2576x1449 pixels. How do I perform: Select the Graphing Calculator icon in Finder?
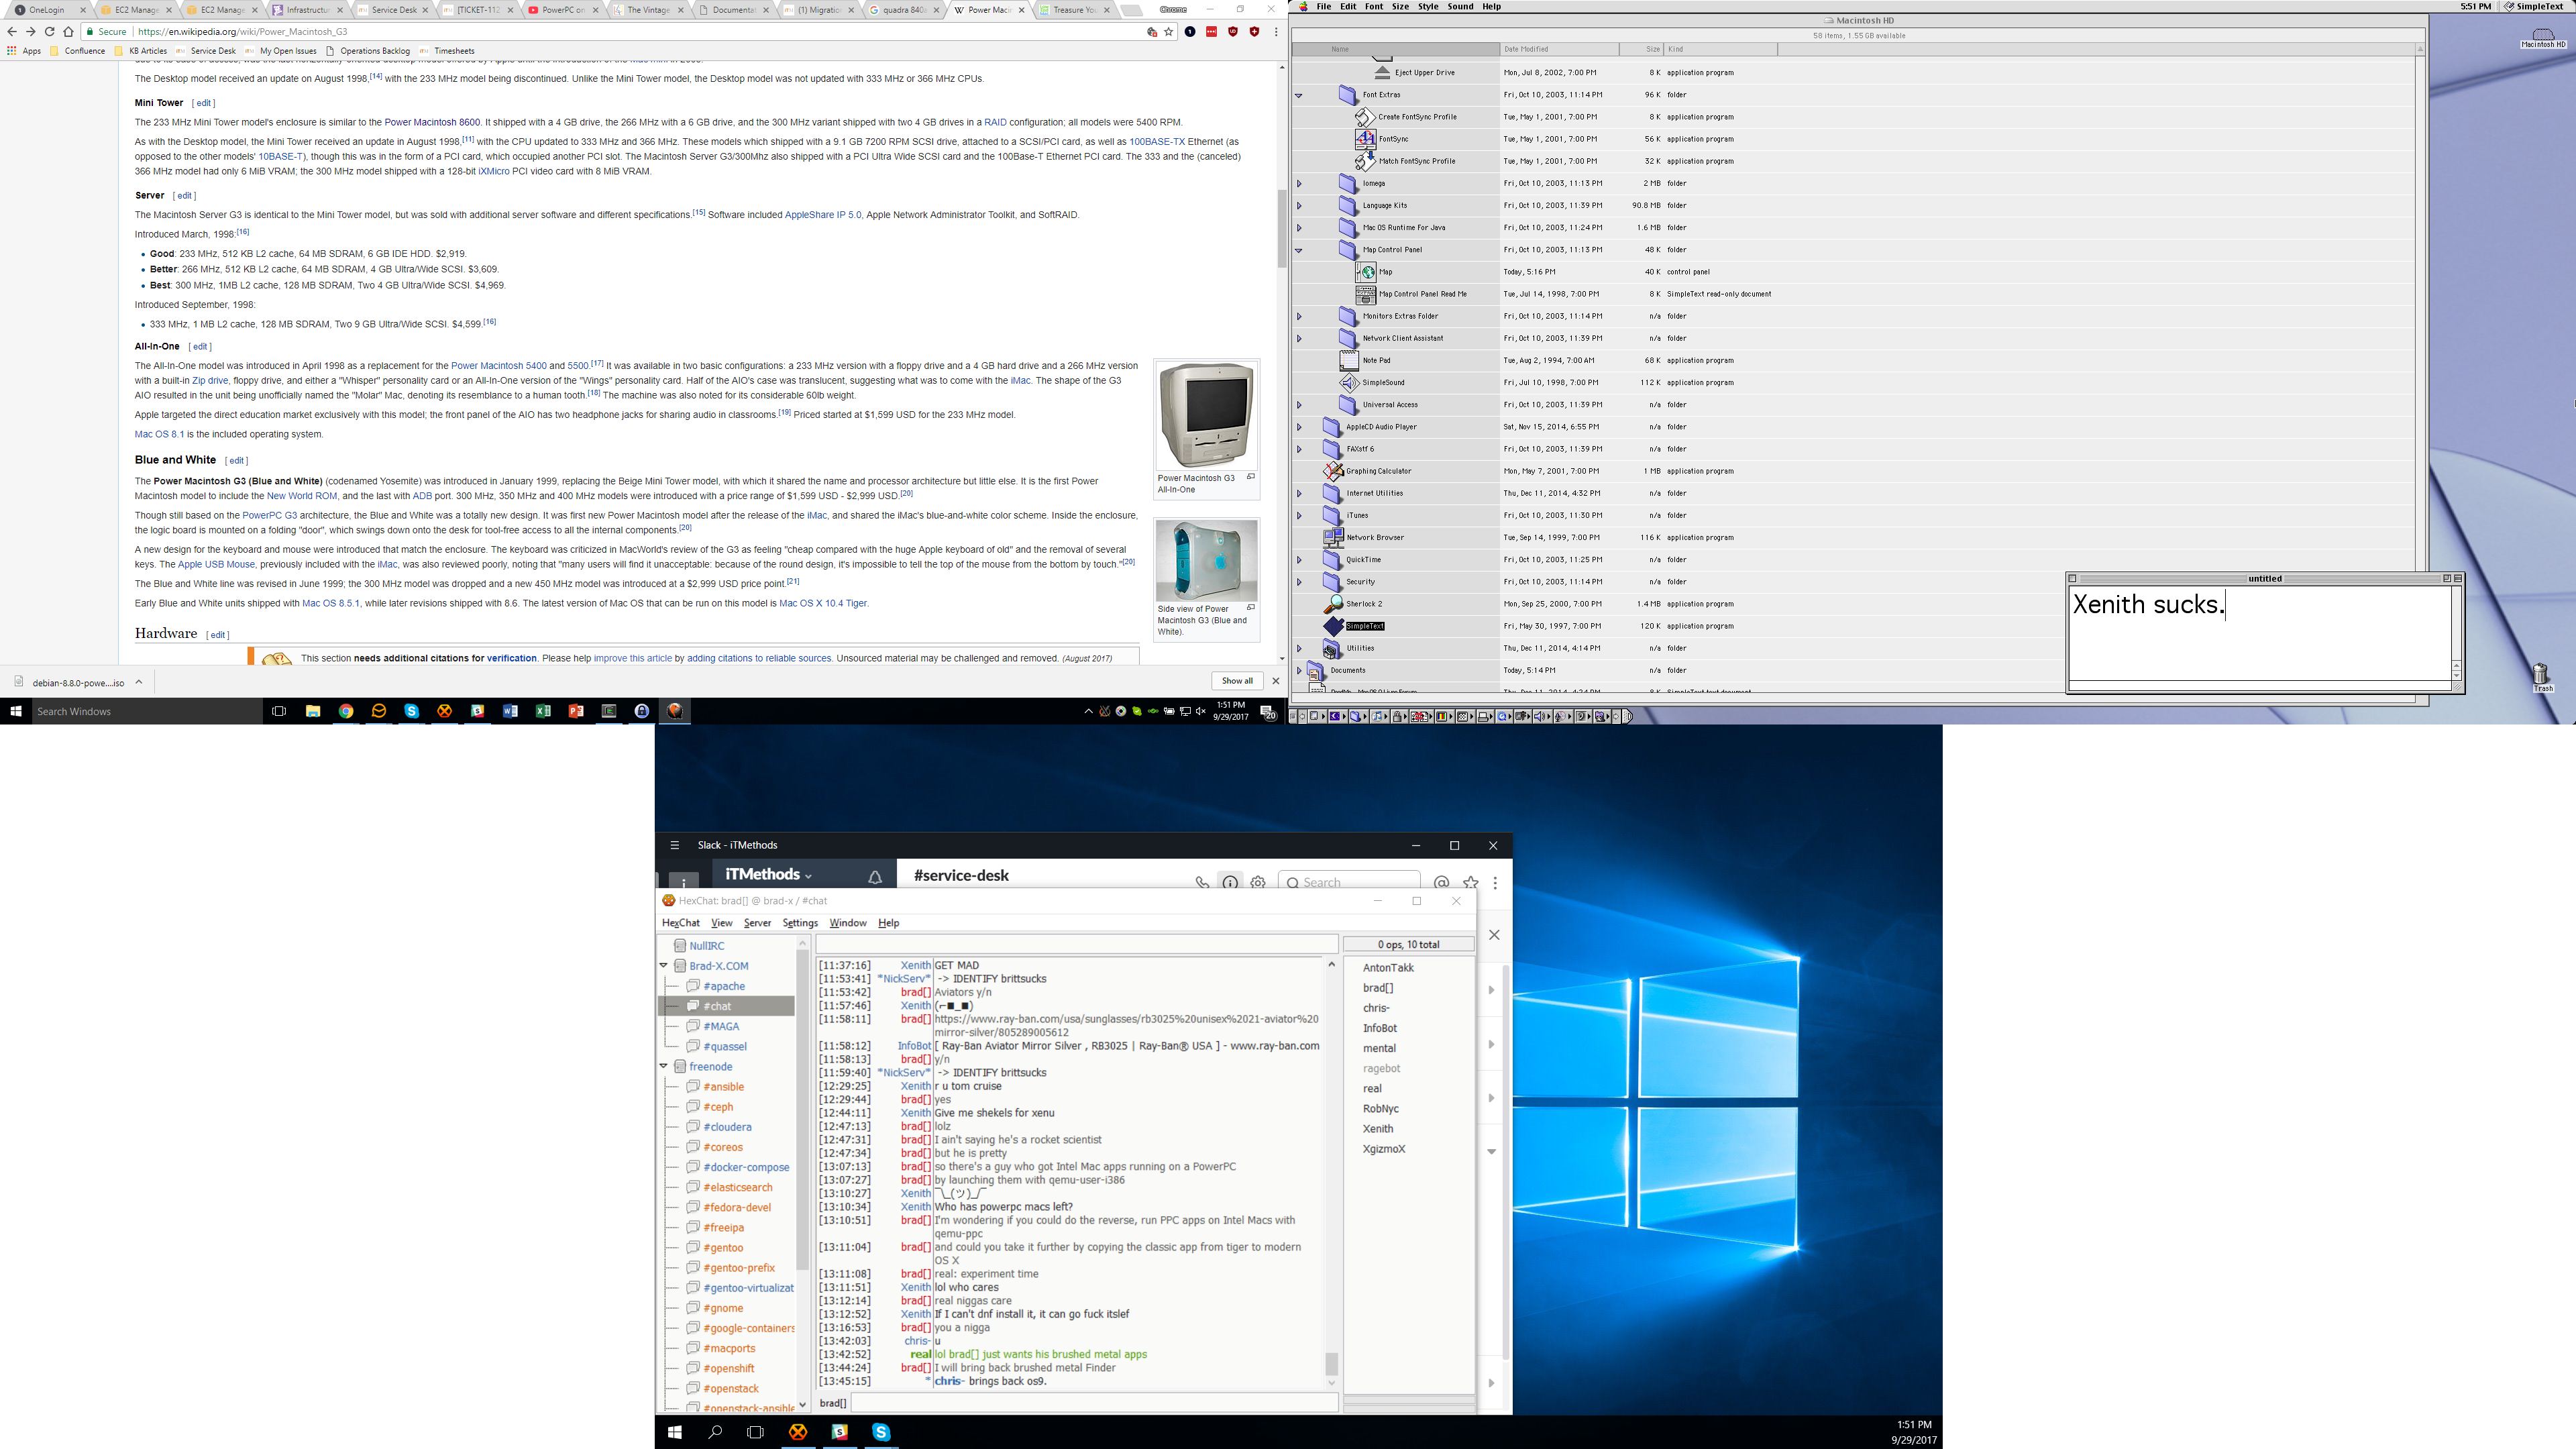[x=1333, y=471]
